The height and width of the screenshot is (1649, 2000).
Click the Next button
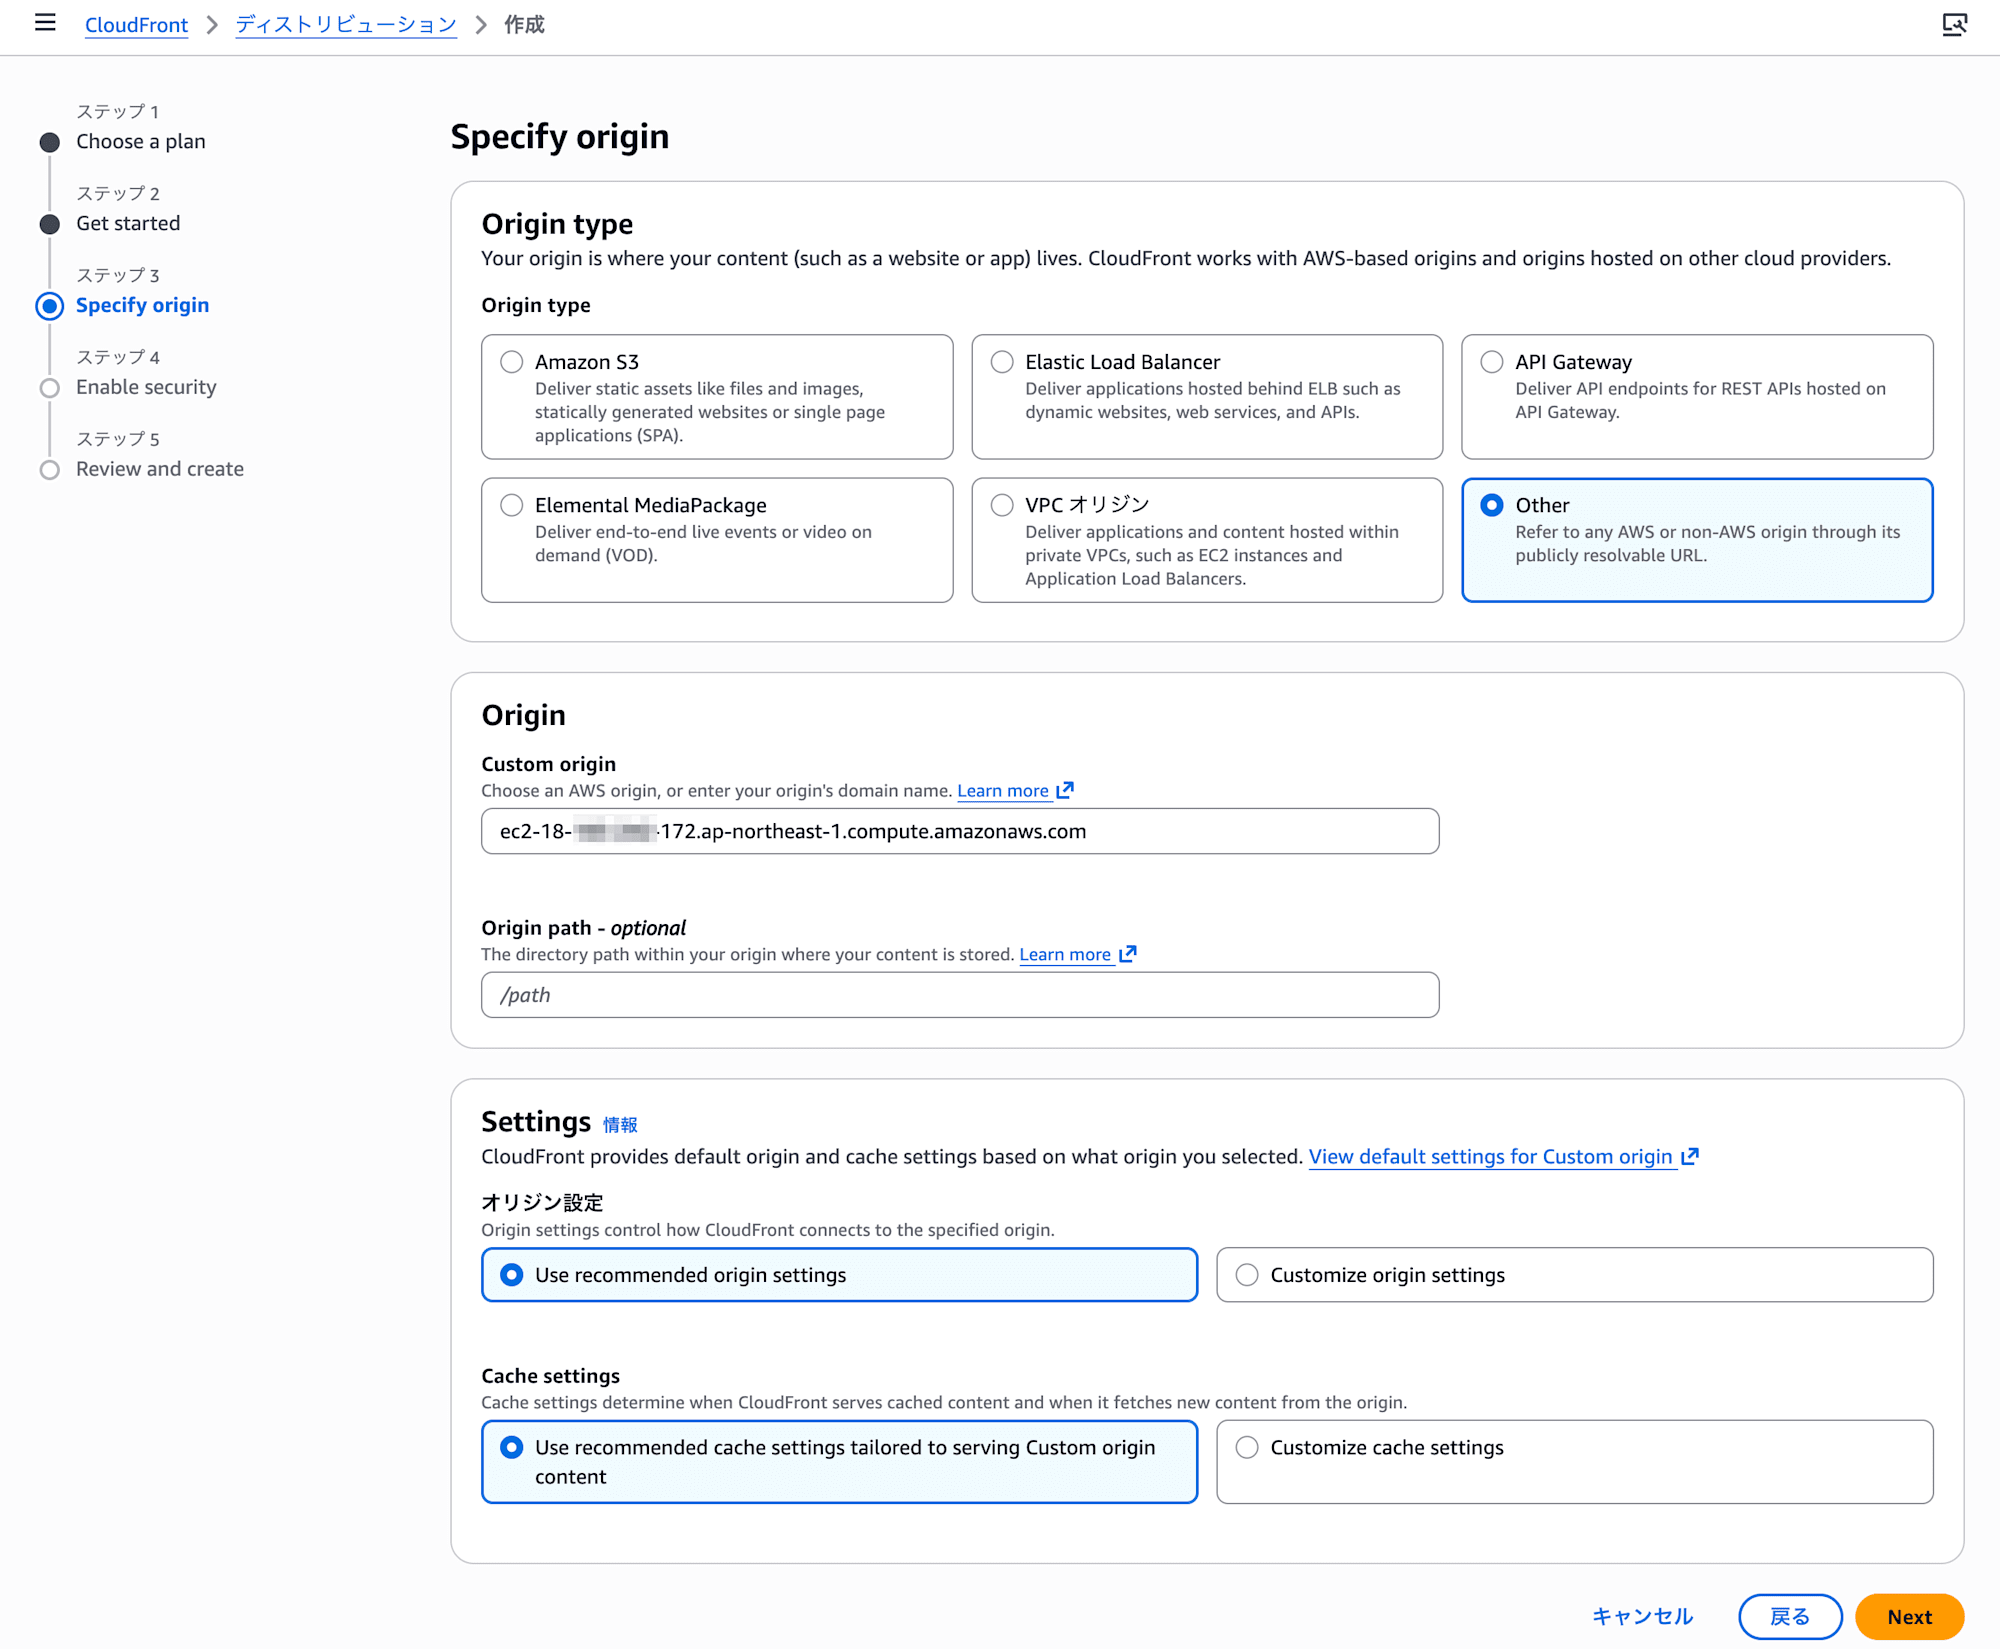(1909, 1617)
